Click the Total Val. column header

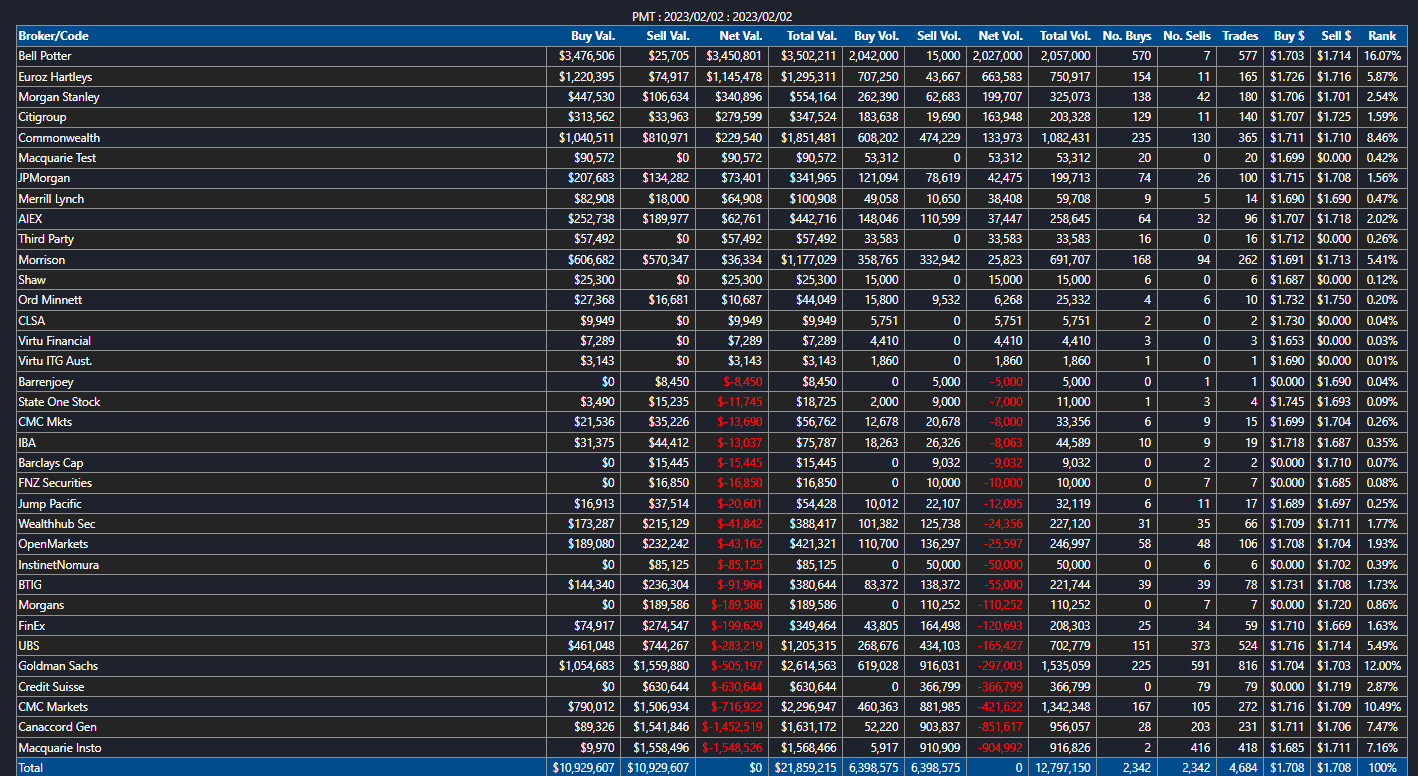(812, 36)
